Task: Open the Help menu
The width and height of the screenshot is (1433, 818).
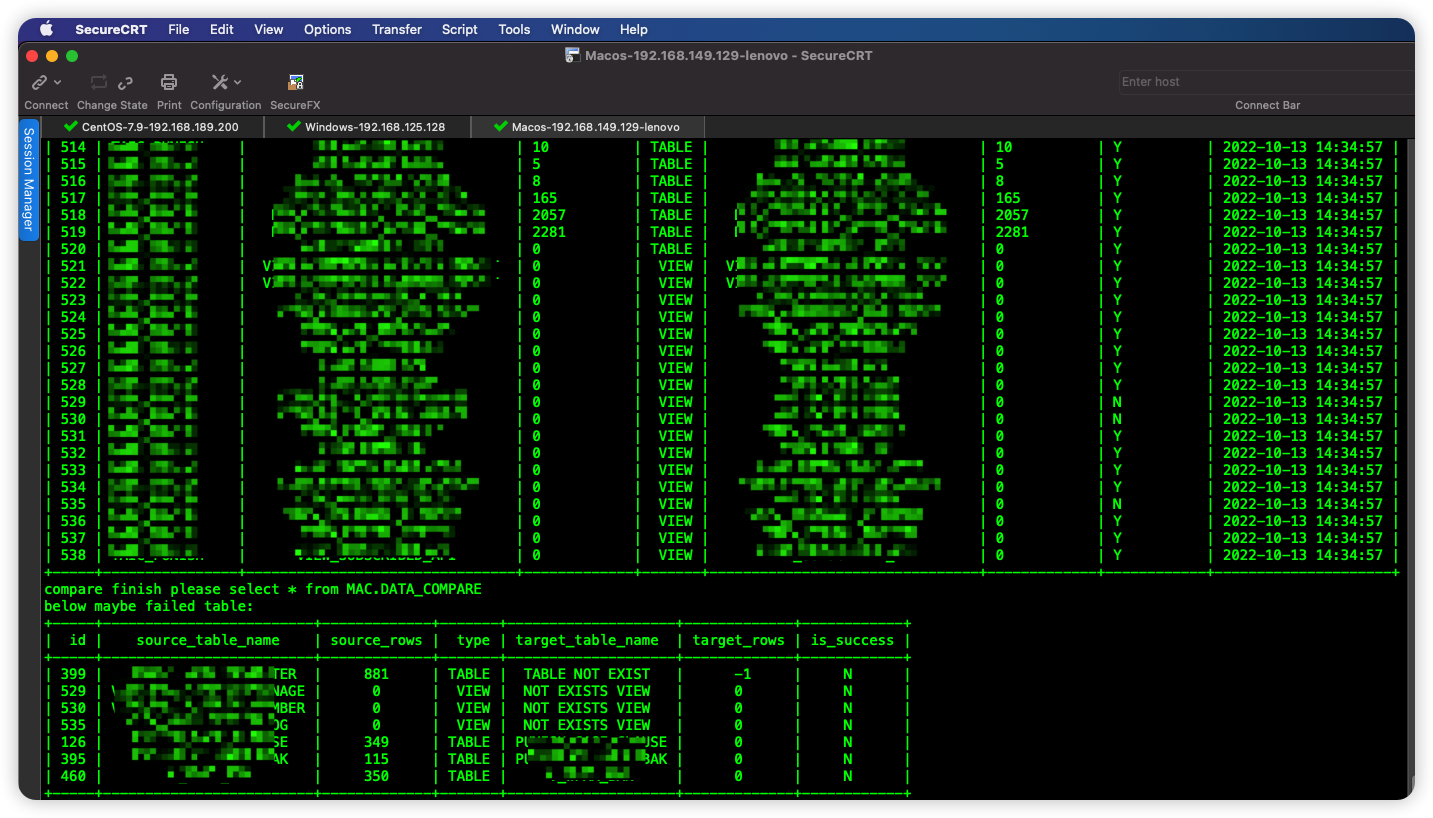Action: (634, 29)
